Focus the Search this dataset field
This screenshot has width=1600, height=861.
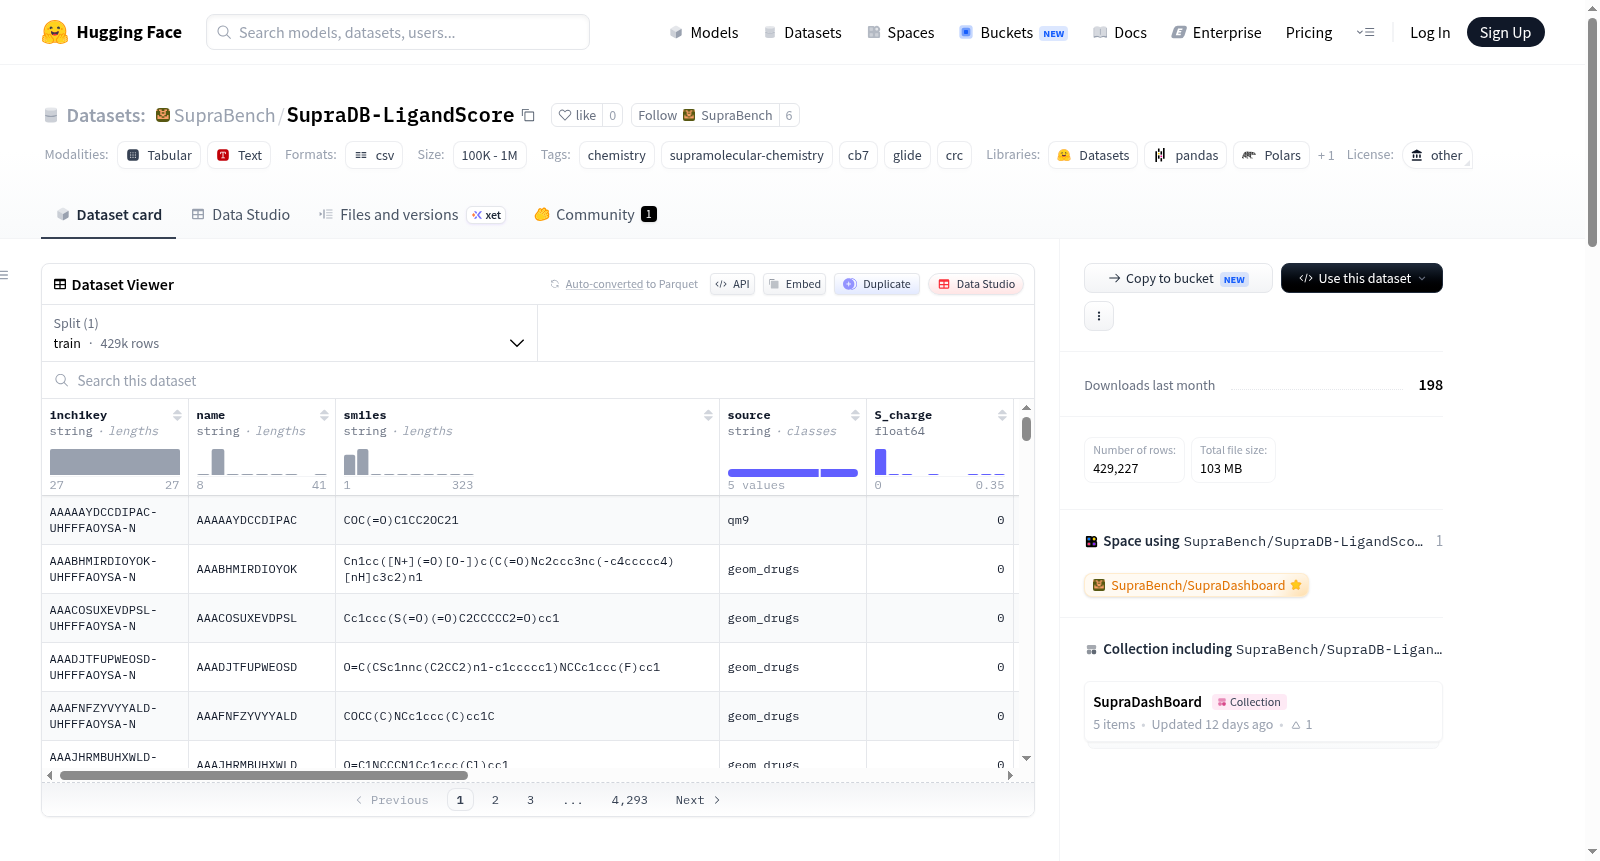click(538, 381)
